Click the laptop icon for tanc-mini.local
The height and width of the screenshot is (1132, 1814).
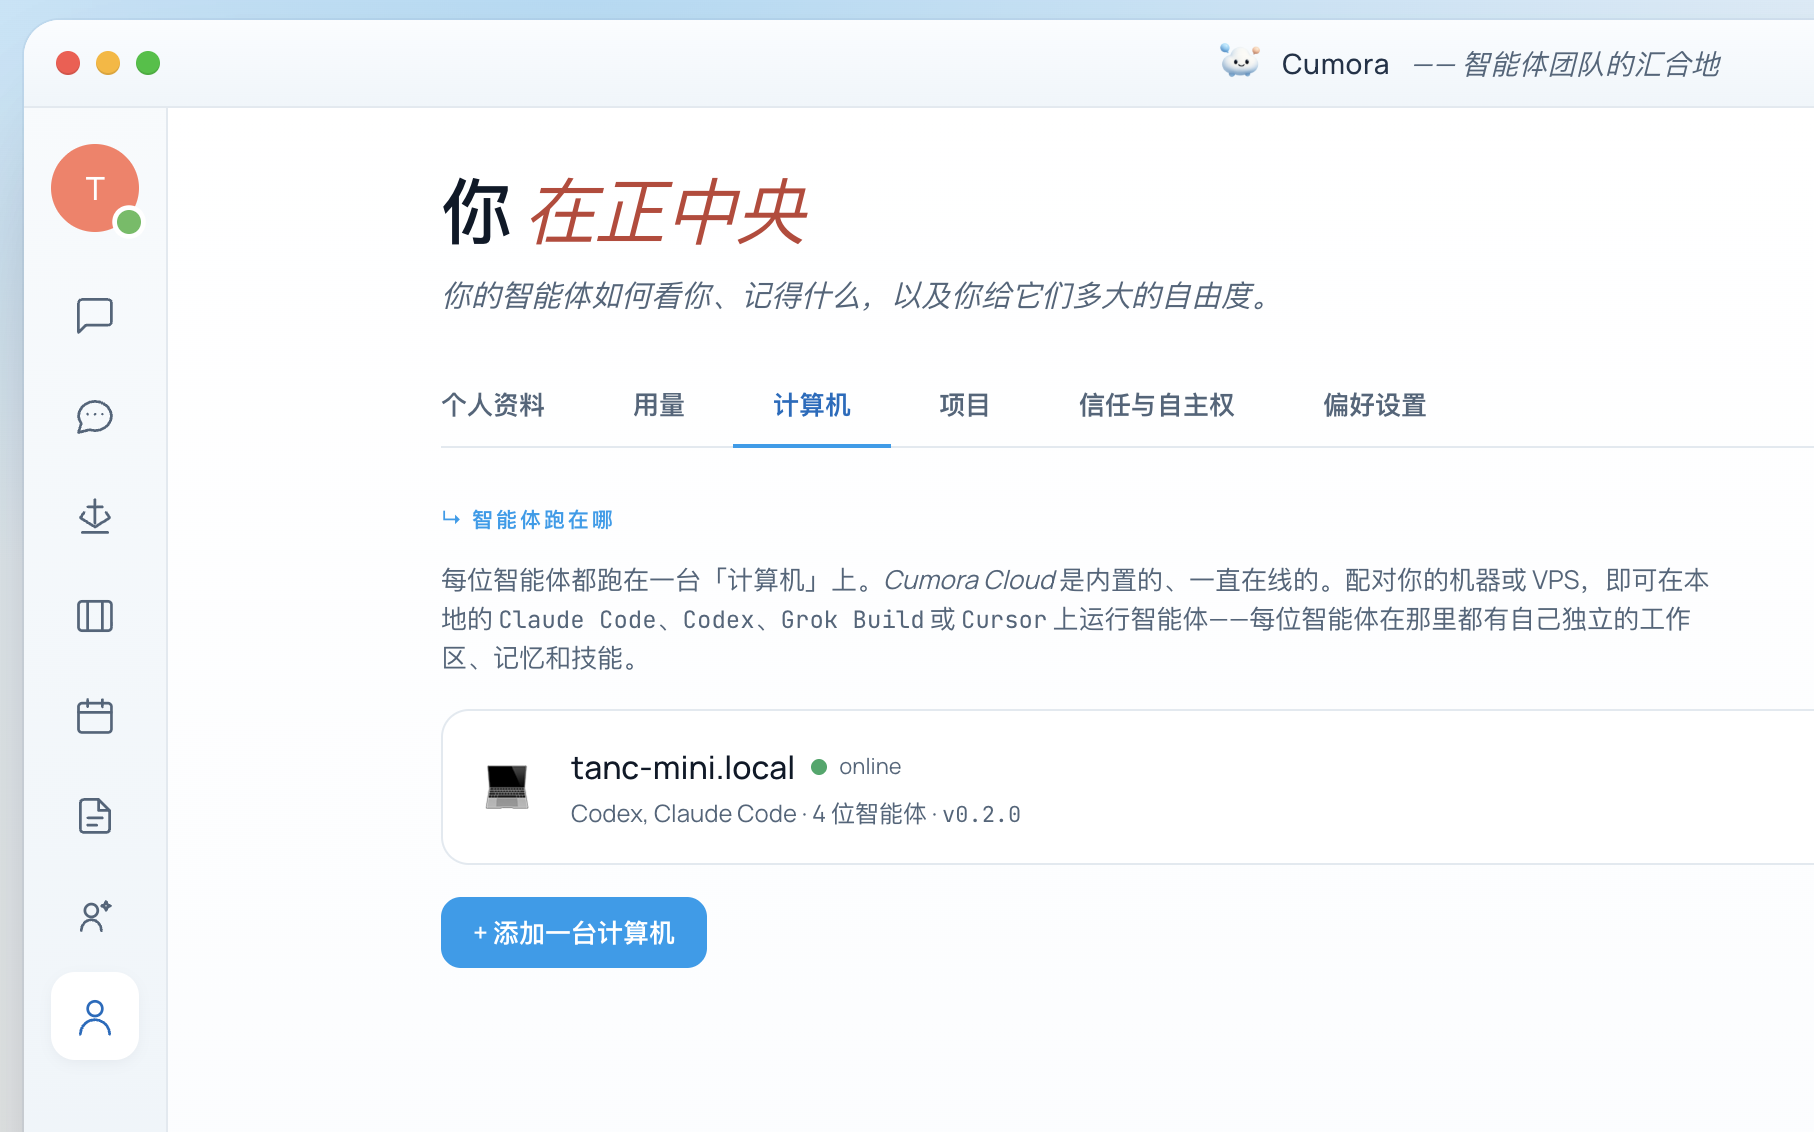click(x=507, y=787)
